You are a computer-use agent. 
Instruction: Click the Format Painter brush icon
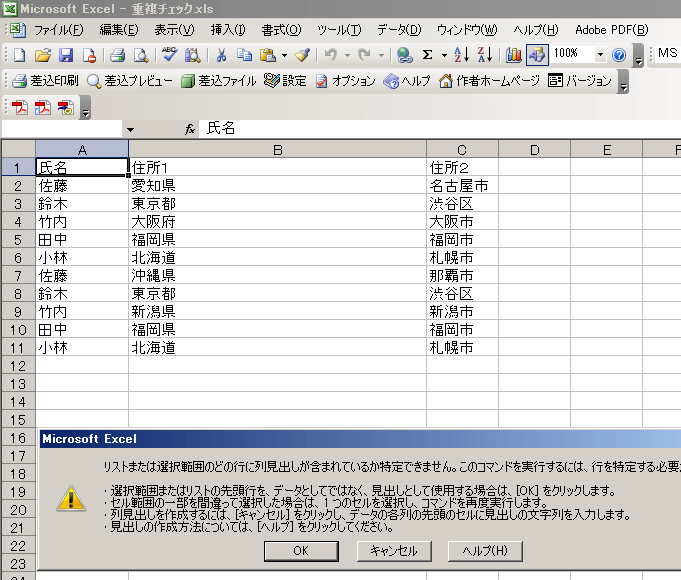click(x=302, y=55)
